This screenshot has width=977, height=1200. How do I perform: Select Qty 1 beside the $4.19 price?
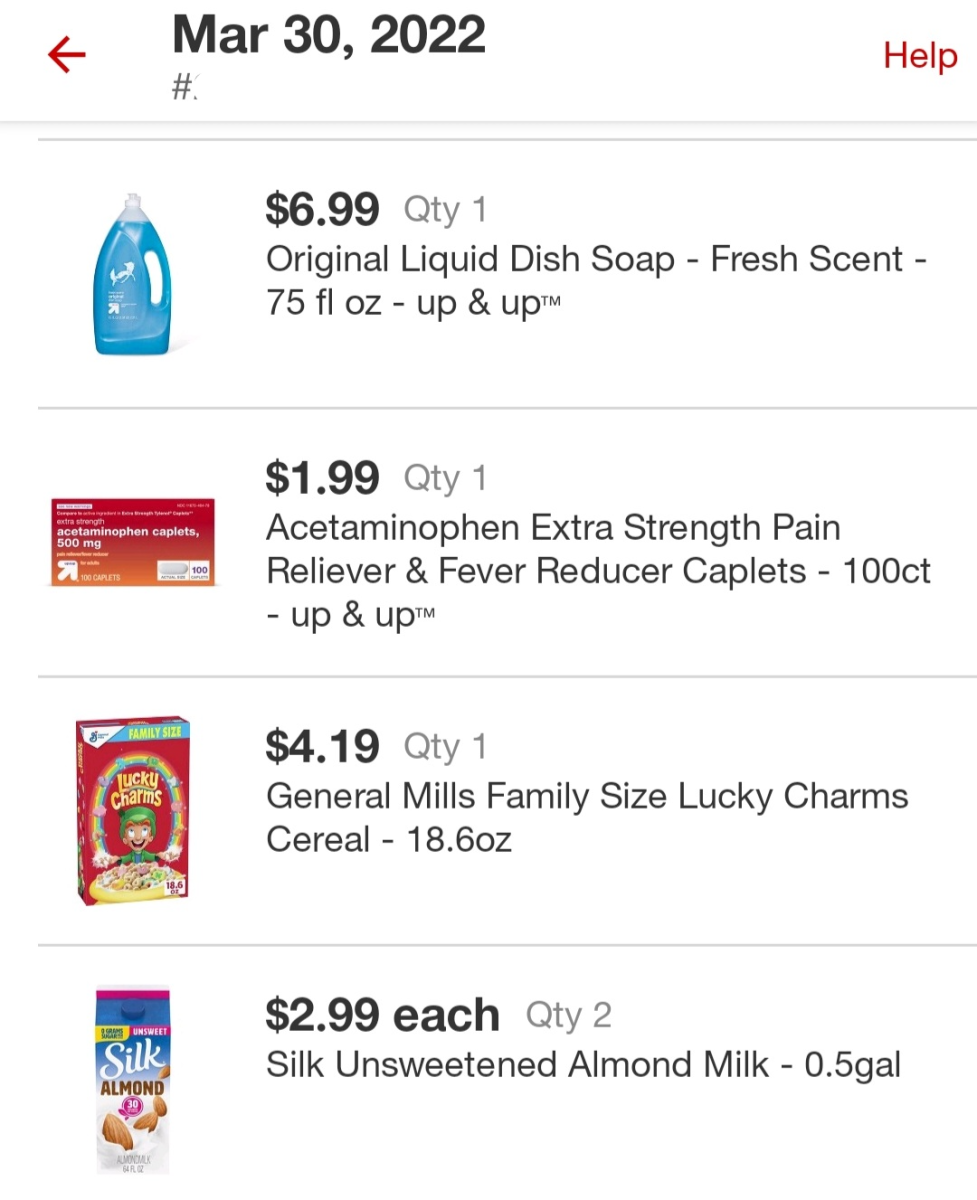click(x=445, y=747)
